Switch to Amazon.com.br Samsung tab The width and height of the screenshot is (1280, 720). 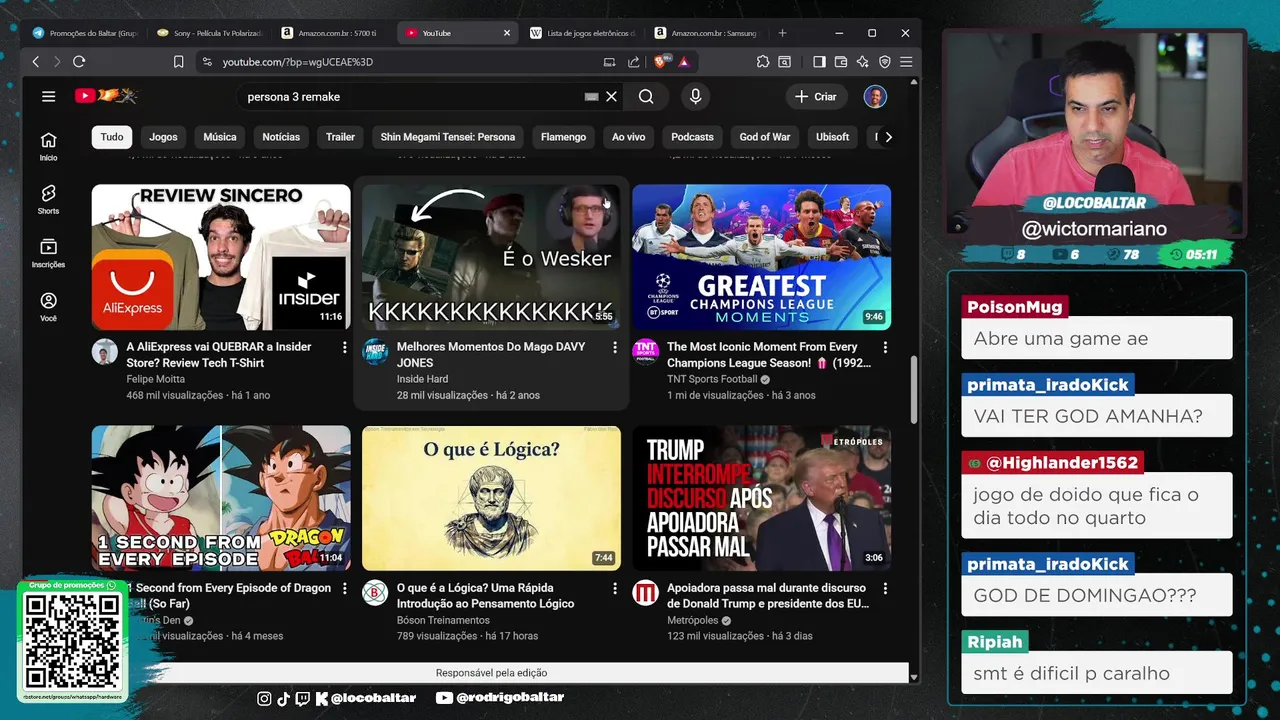(x=706, y=33)
